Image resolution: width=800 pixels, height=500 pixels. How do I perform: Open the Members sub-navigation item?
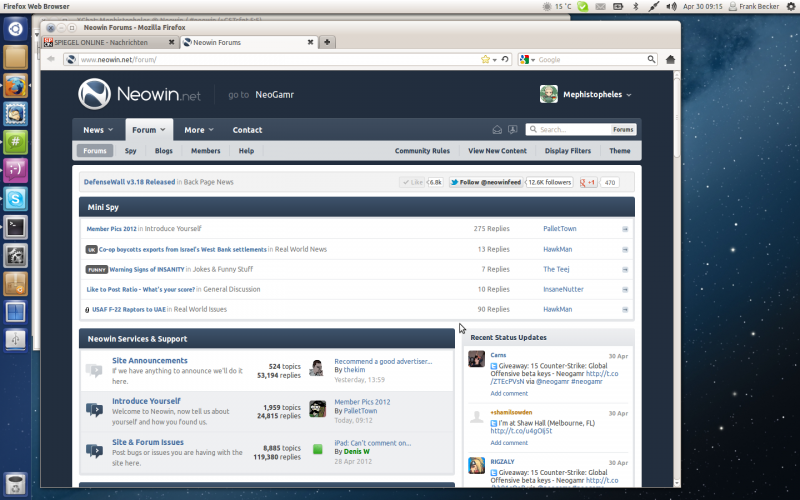click(206, 151)
